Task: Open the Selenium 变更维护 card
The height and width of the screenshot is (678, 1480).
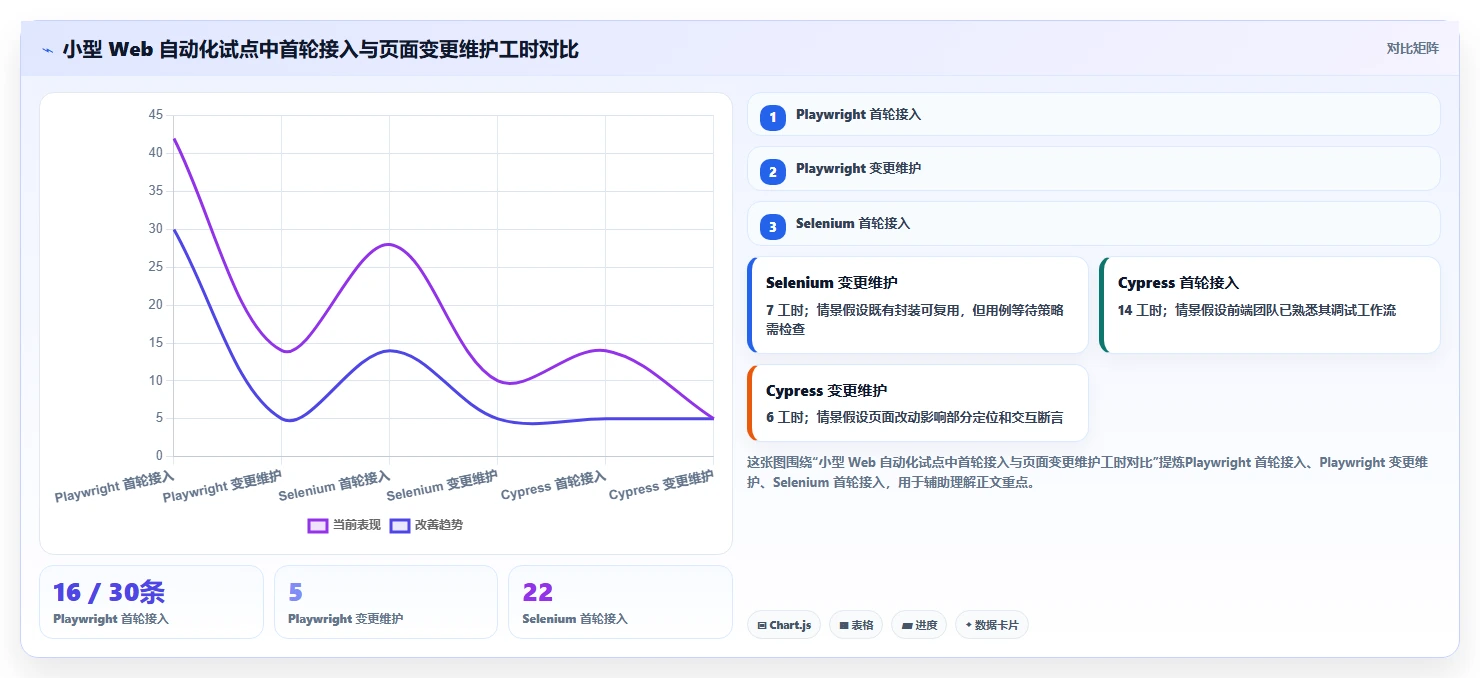Action: click(917, 305)
